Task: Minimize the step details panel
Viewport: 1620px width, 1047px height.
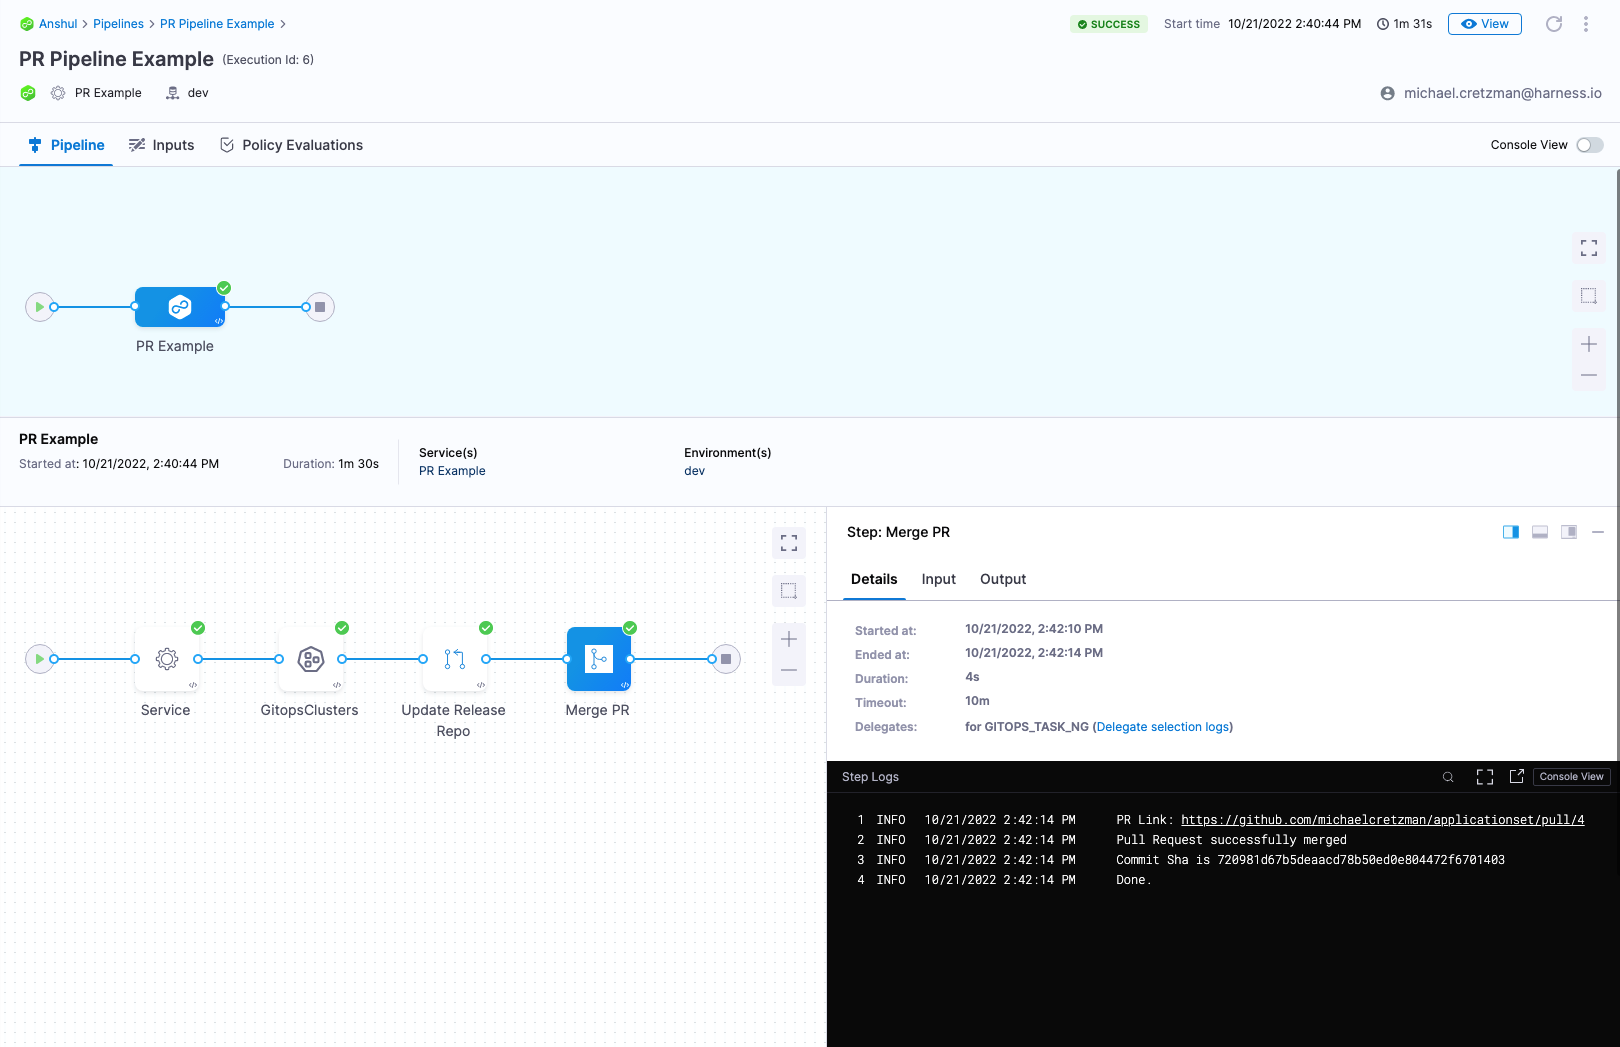Action: coord(1598,532)
